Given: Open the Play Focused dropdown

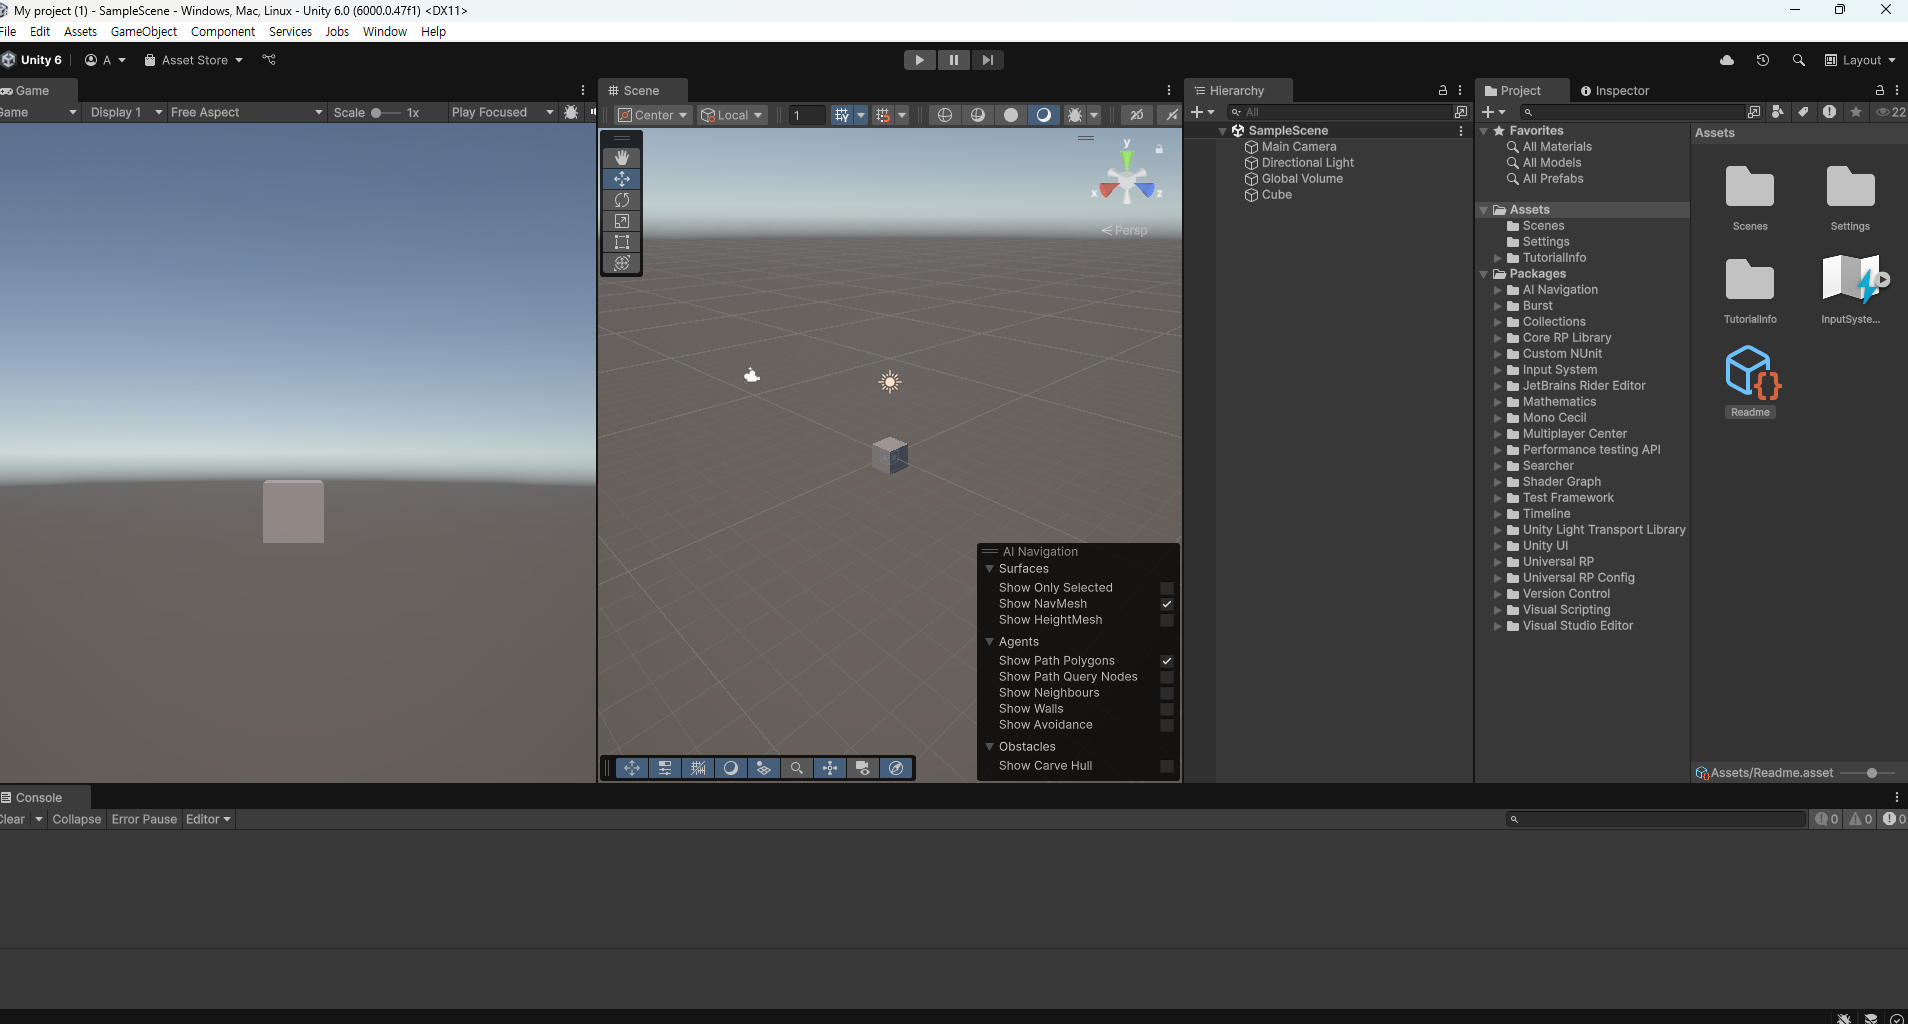Looking at the screenshot, I should point(502,112).
